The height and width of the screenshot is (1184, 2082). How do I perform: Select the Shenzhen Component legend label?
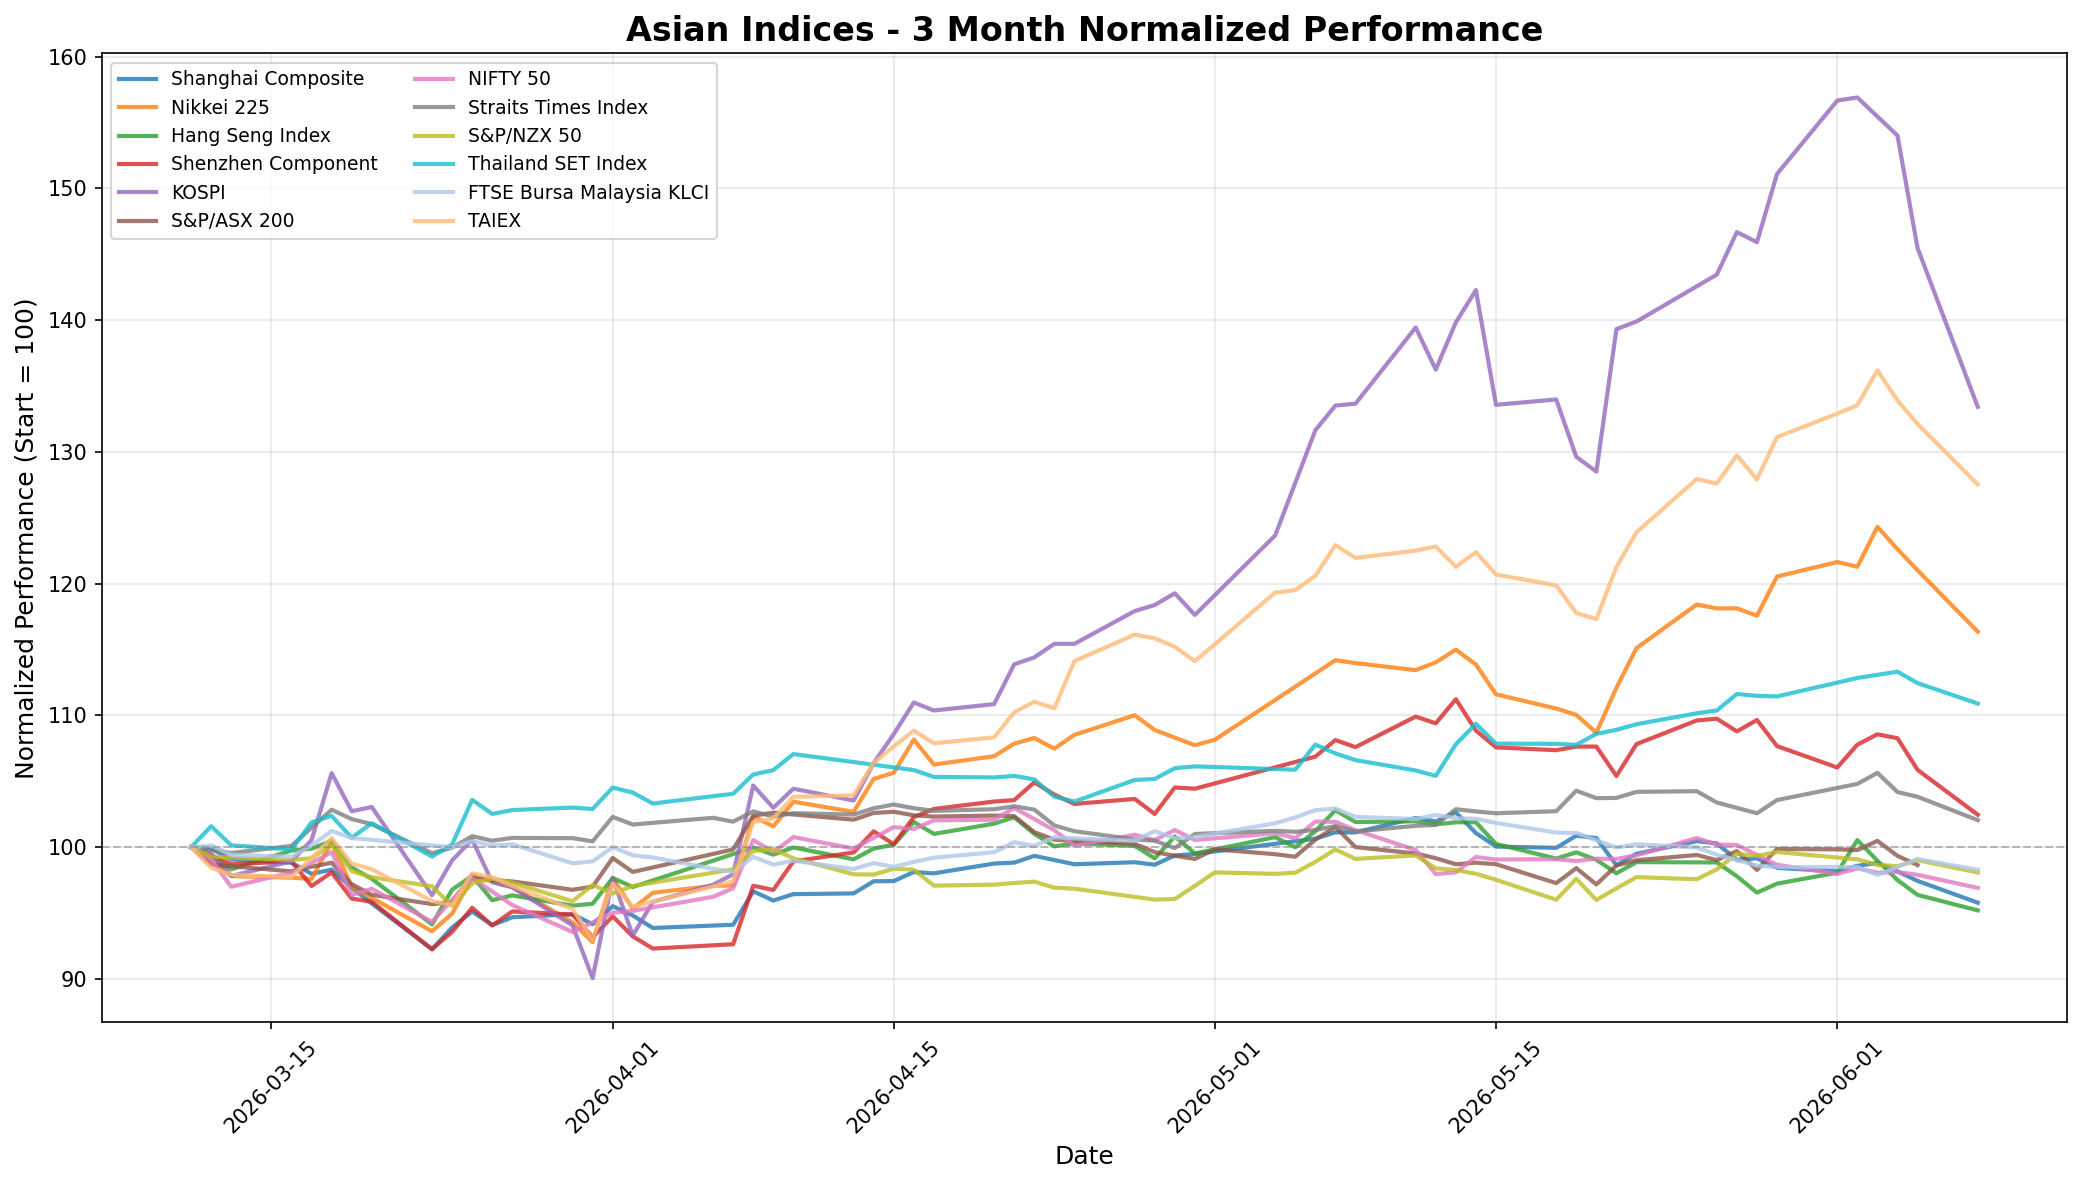(x=274, y=164)
